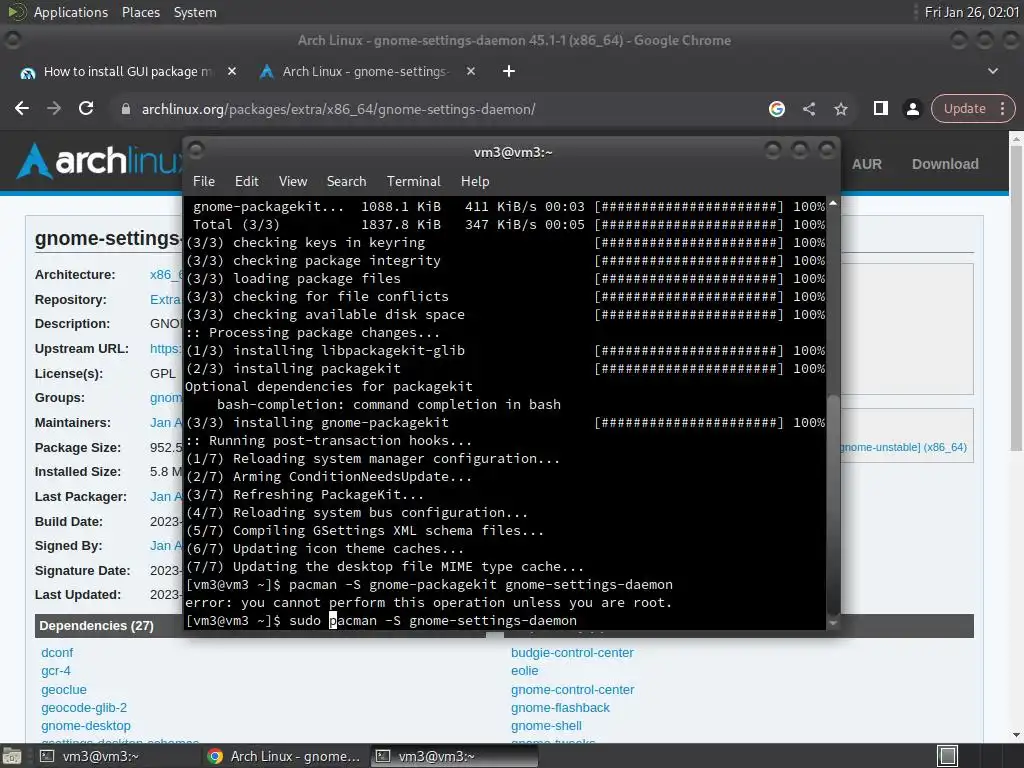Open gnome-control-center link
This screenshot has width=1024, height=768.
[572, 690]
